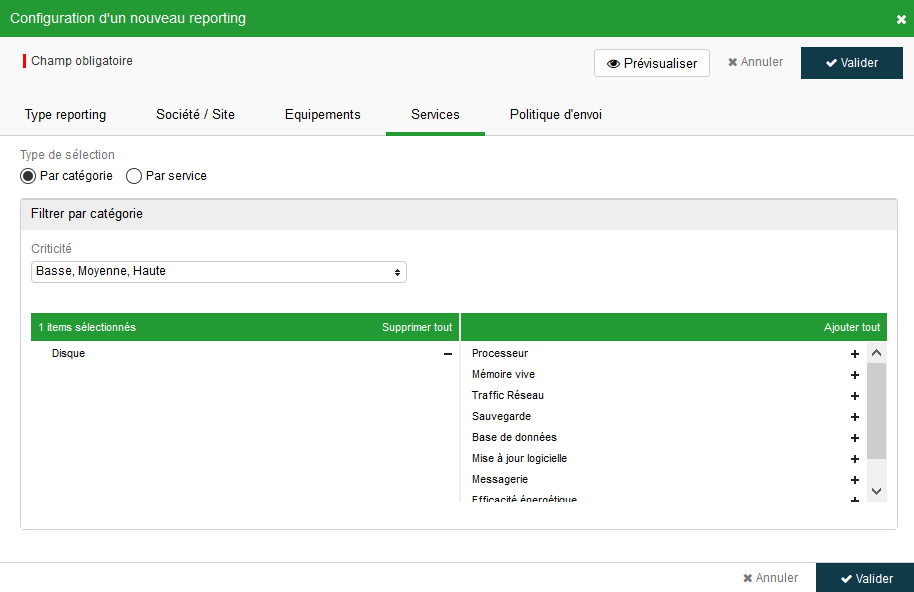
Task: Click Supprimer tout link
Action: [417, 327]
